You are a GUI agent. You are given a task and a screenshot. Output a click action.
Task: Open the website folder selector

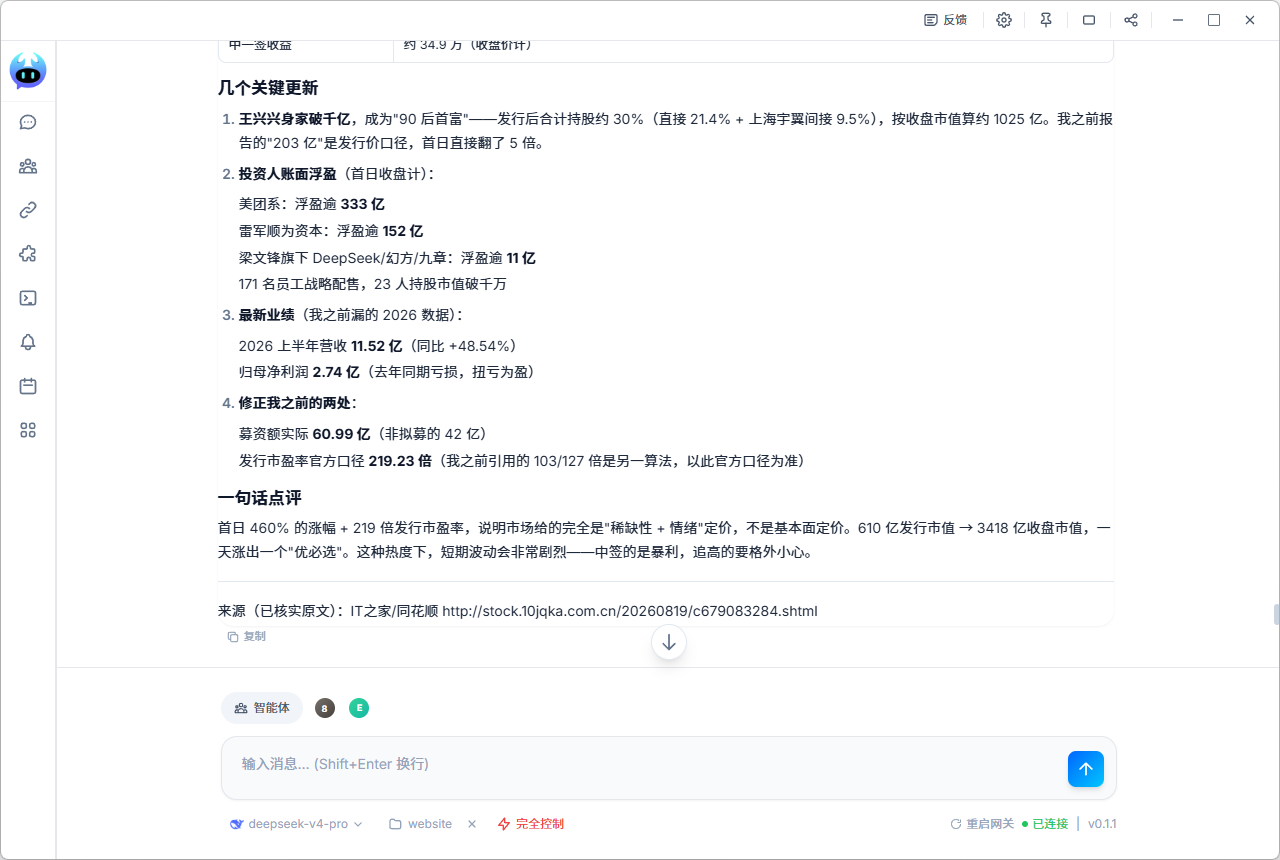tap(421, 824)
